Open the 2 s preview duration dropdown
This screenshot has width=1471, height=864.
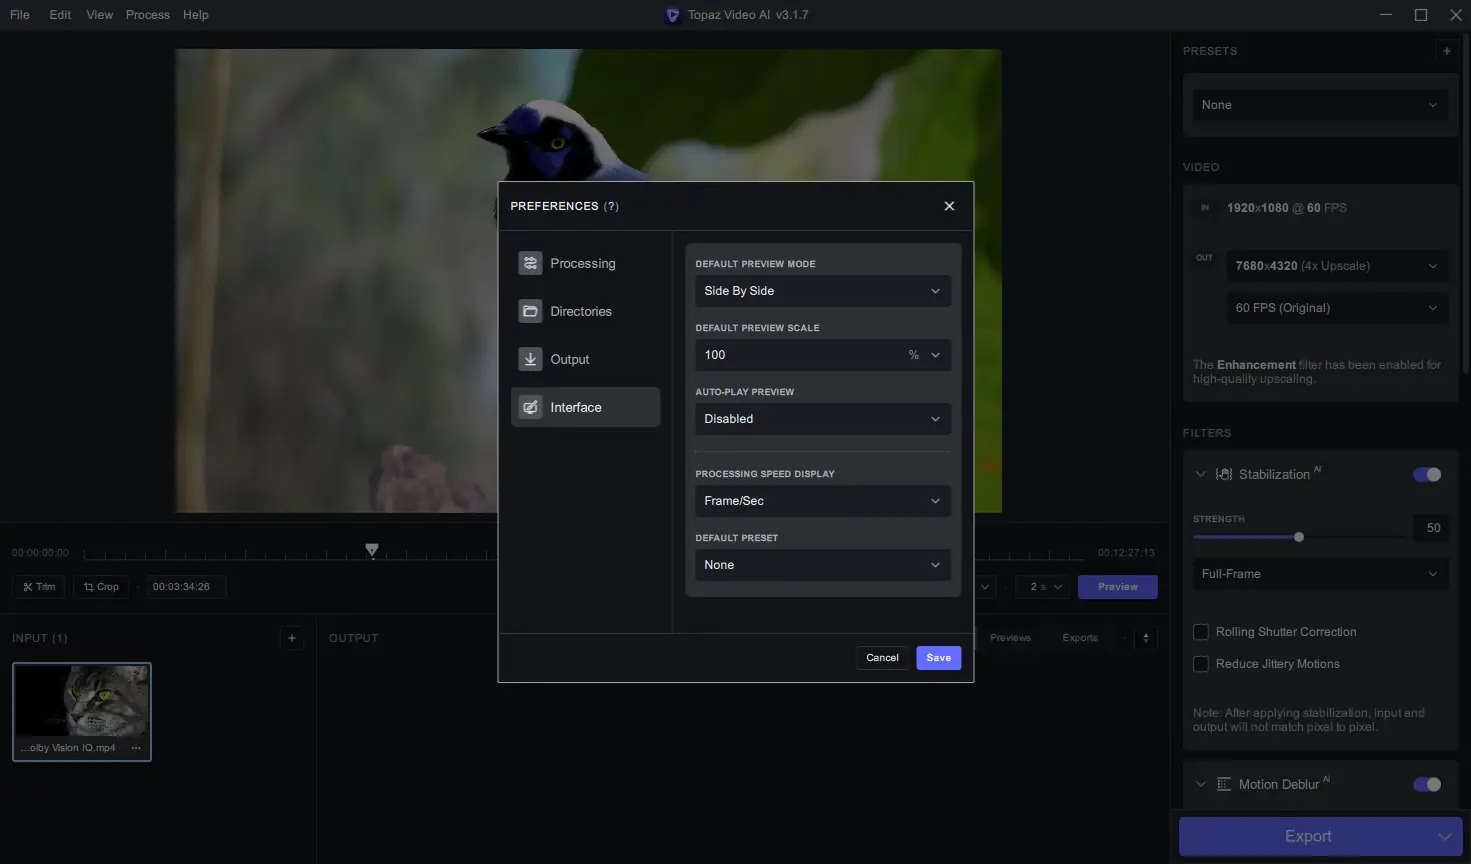tap(1044, 587)
